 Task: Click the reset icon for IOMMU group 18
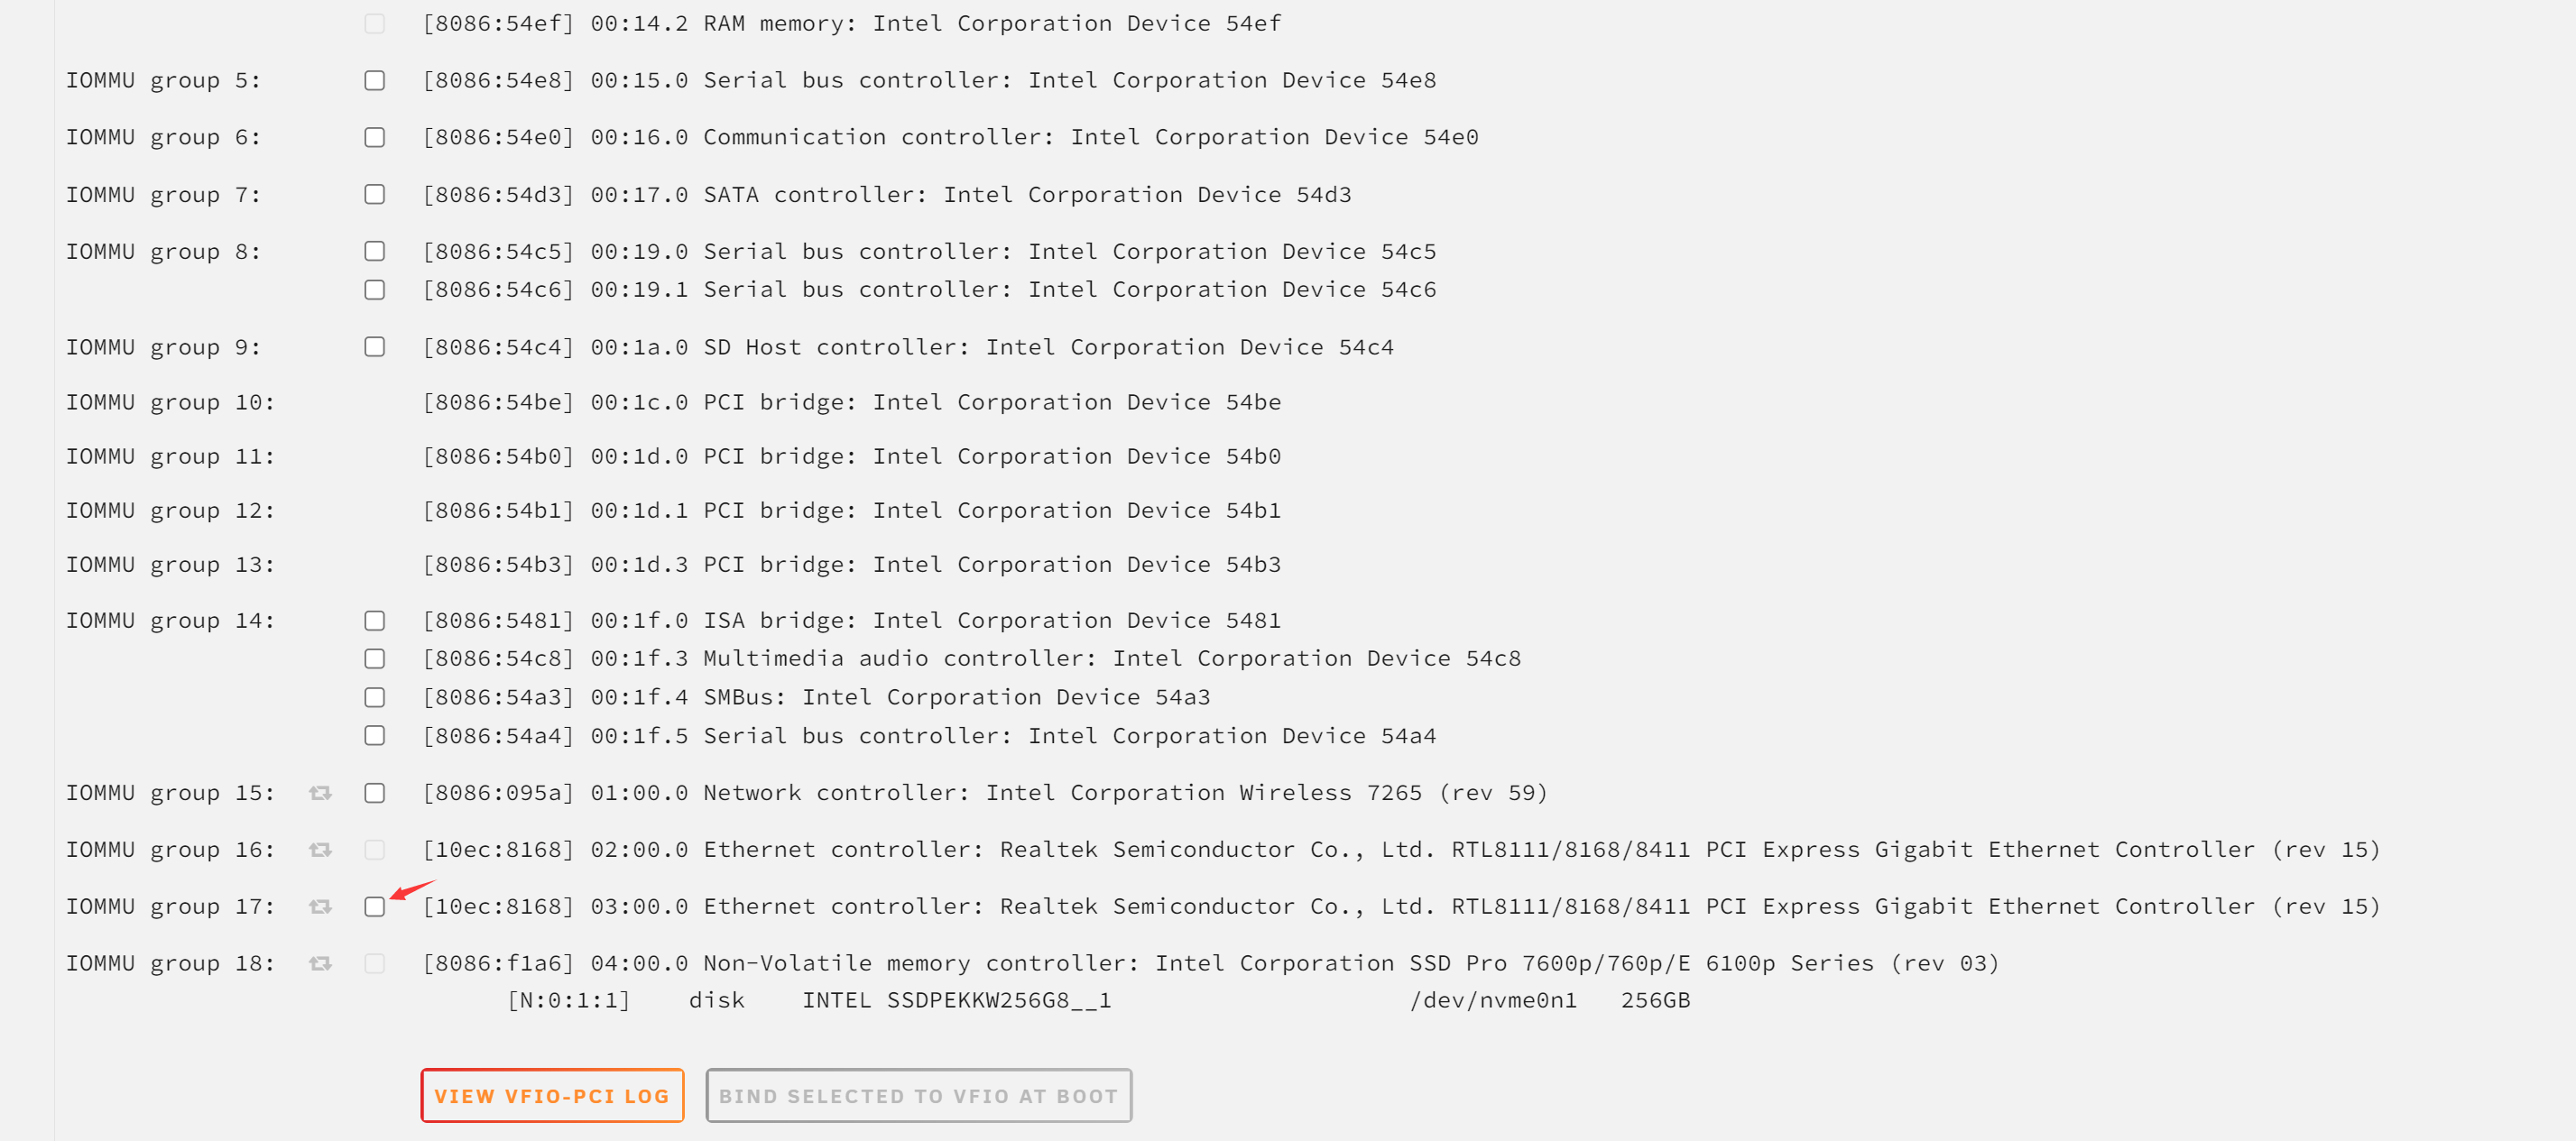[320, 964]
